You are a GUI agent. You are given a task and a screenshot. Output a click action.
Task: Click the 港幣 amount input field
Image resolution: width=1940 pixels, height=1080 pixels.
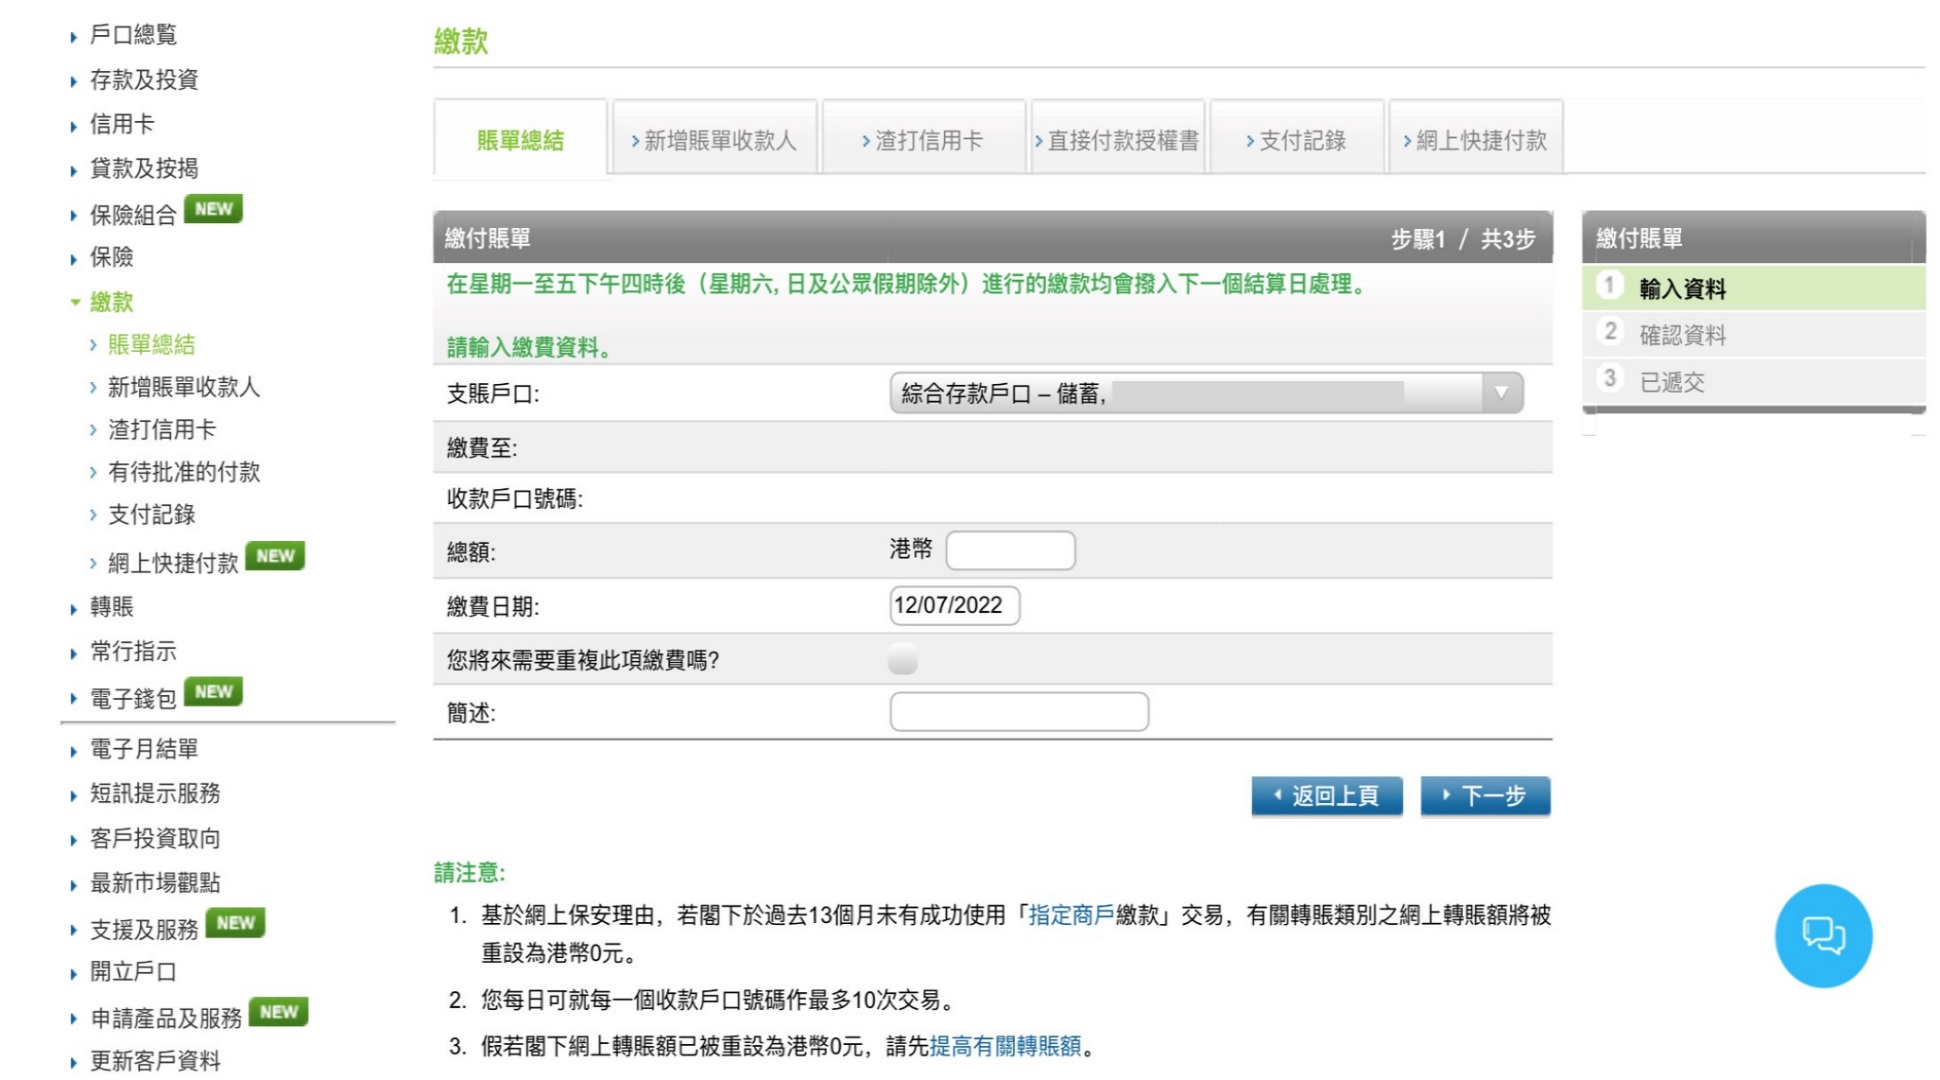(x=1011, y=549)
